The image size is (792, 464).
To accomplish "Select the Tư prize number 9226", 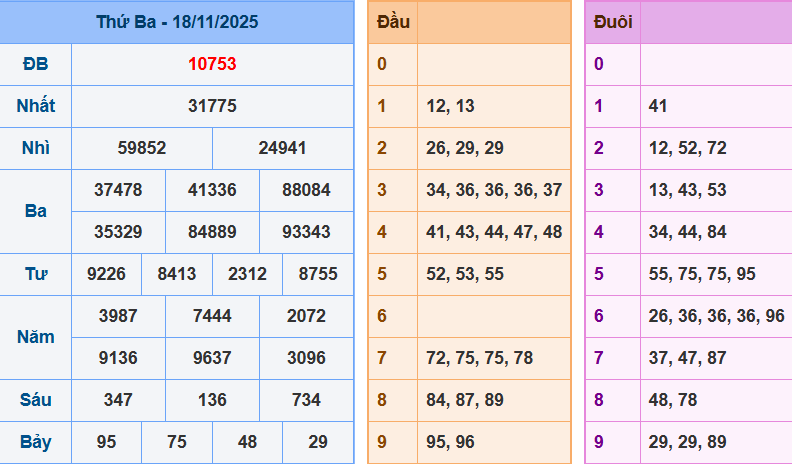I will (x=106, y=274).
